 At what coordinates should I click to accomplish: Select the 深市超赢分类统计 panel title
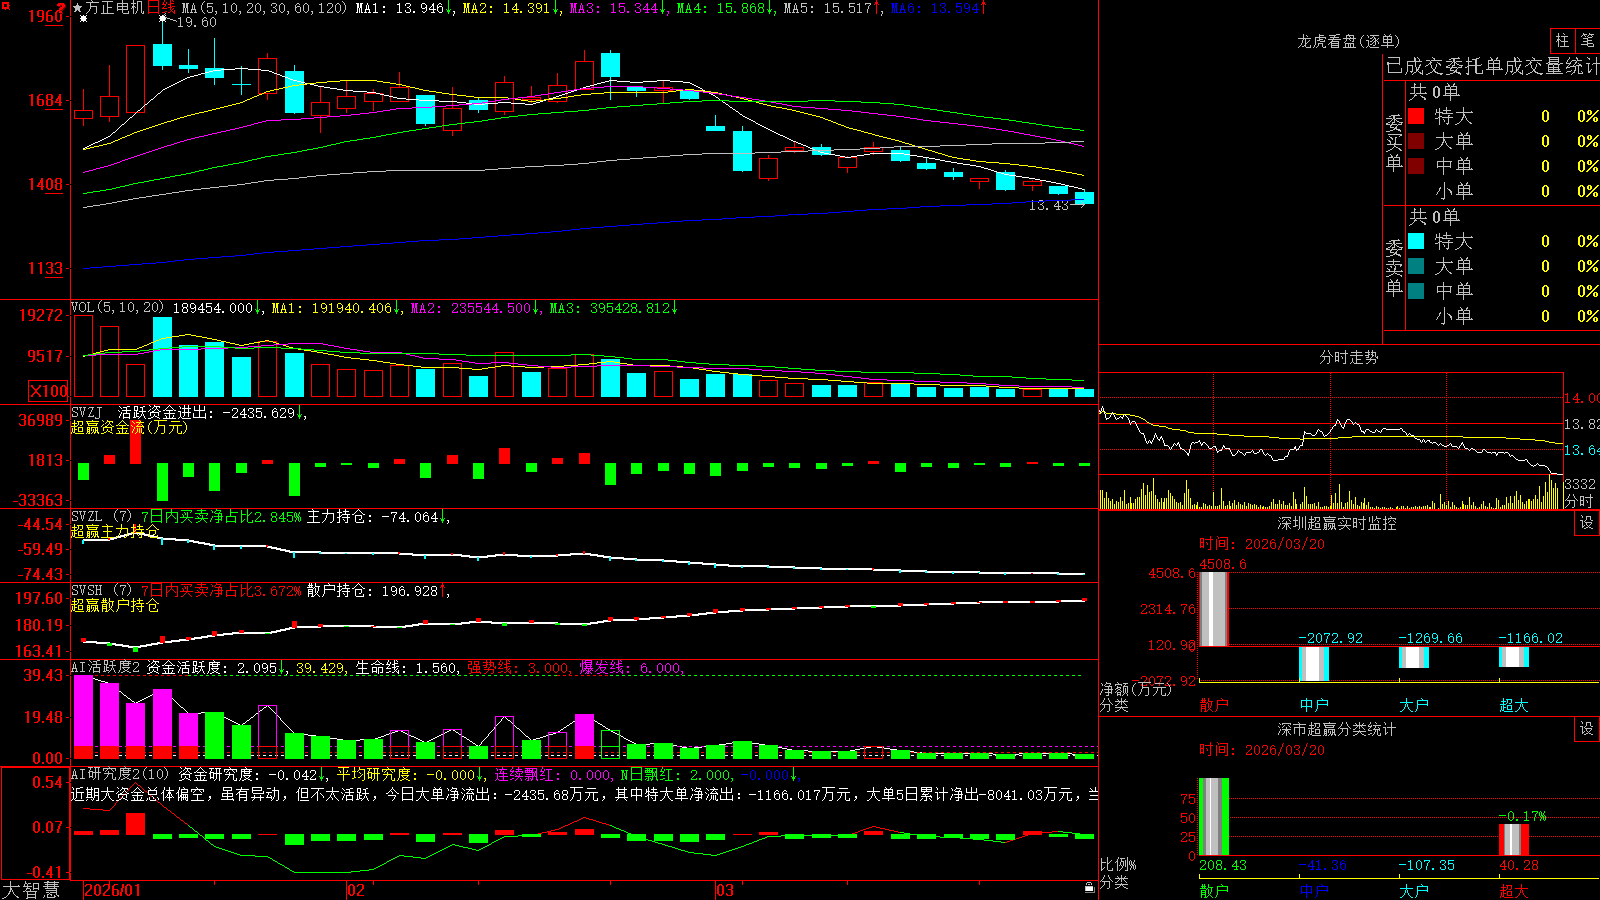pos(1336,729)
